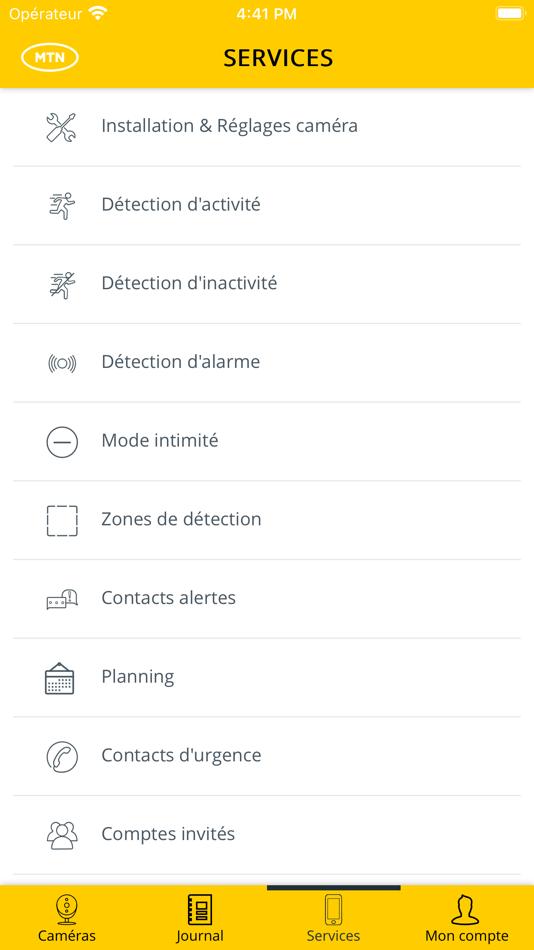Tap the crossed-out runner inactivity icon
The height and width of the screenshot is (950, 534).
[62, 284]
